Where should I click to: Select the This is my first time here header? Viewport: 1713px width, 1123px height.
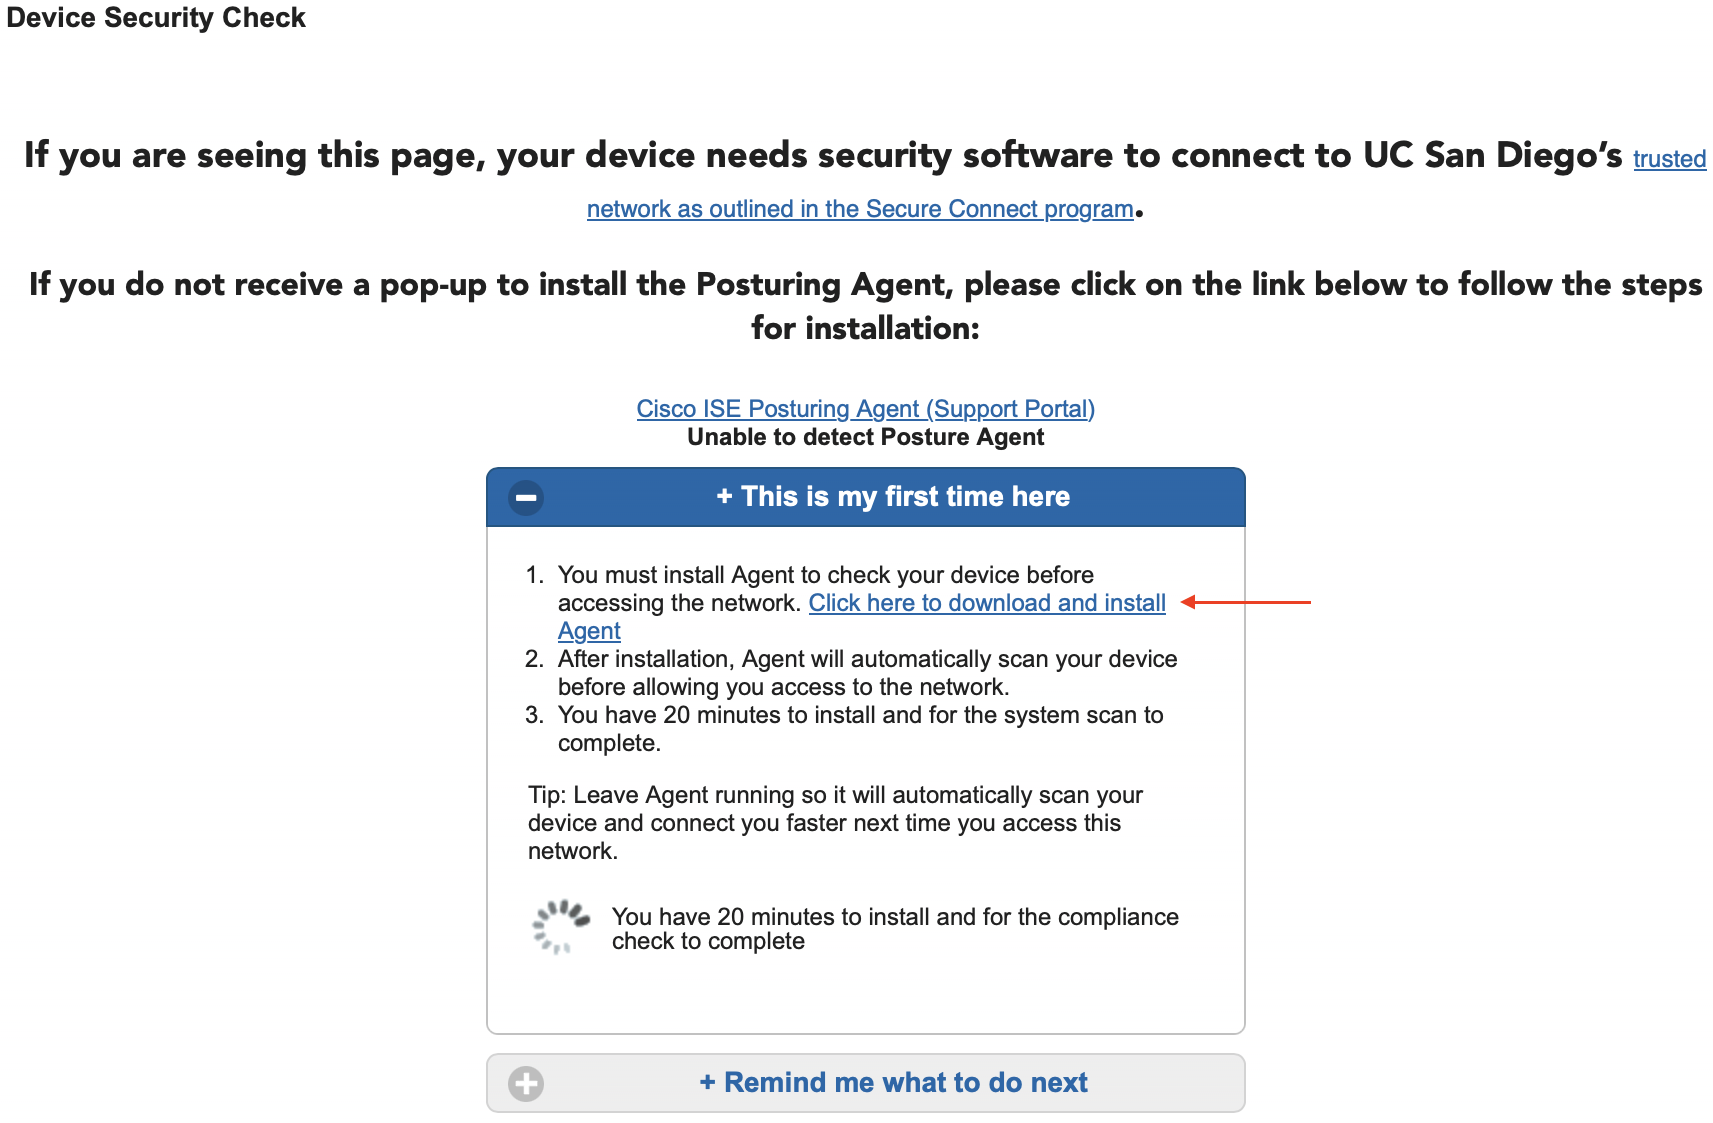click(x=893, y=497)
